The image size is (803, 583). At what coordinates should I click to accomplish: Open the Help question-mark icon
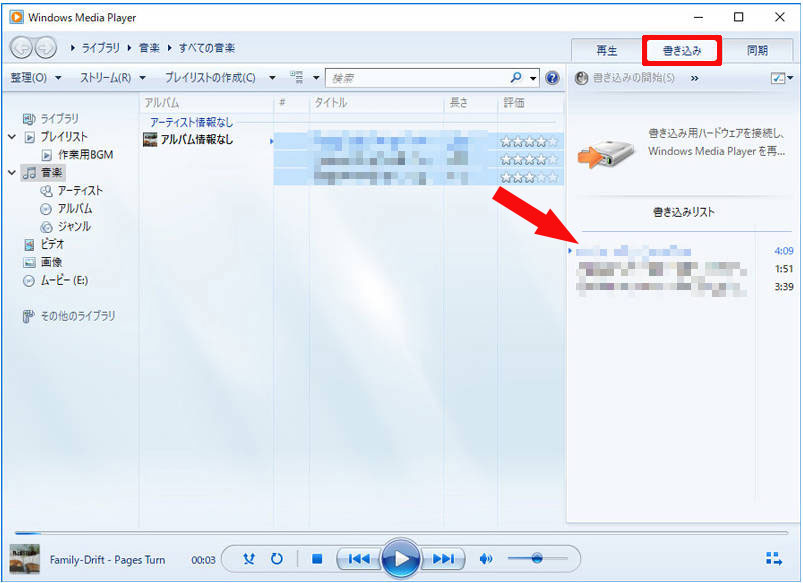click(x=552, y=78)
